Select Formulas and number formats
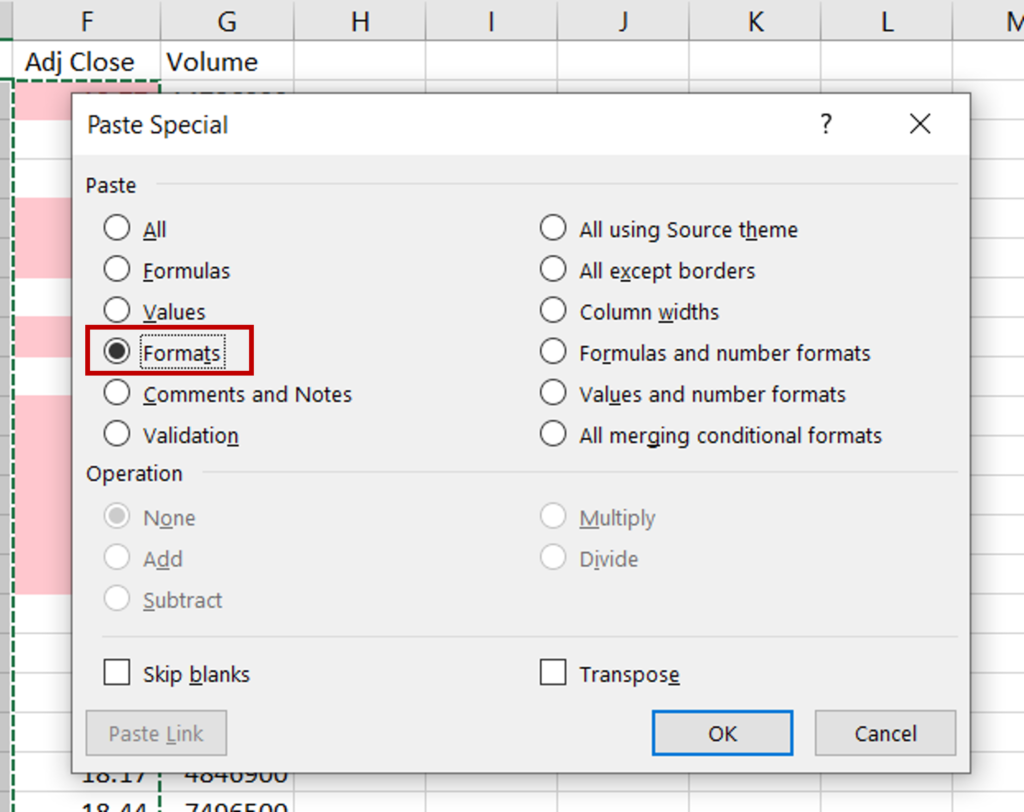Screen dimensions: 1024x812 click(x=553, y=351)
